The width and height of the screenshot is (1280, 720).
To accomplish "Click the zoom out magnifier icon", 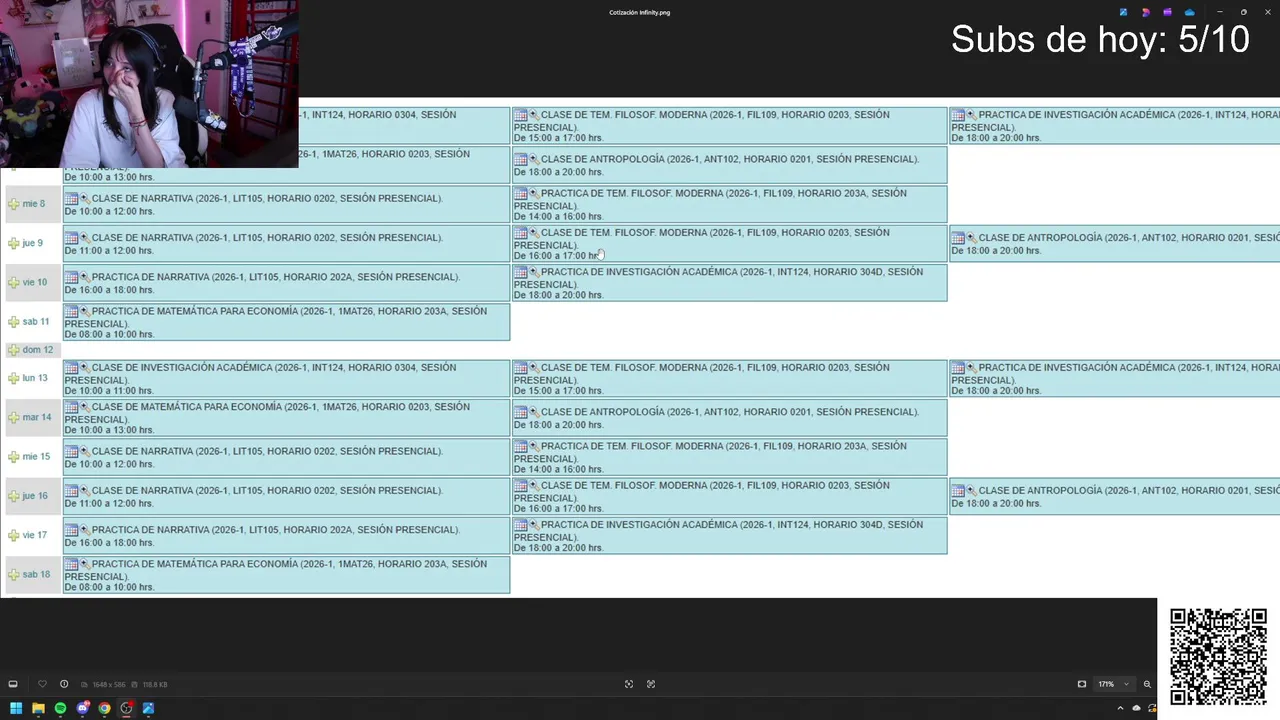I will click(1147, 684).
